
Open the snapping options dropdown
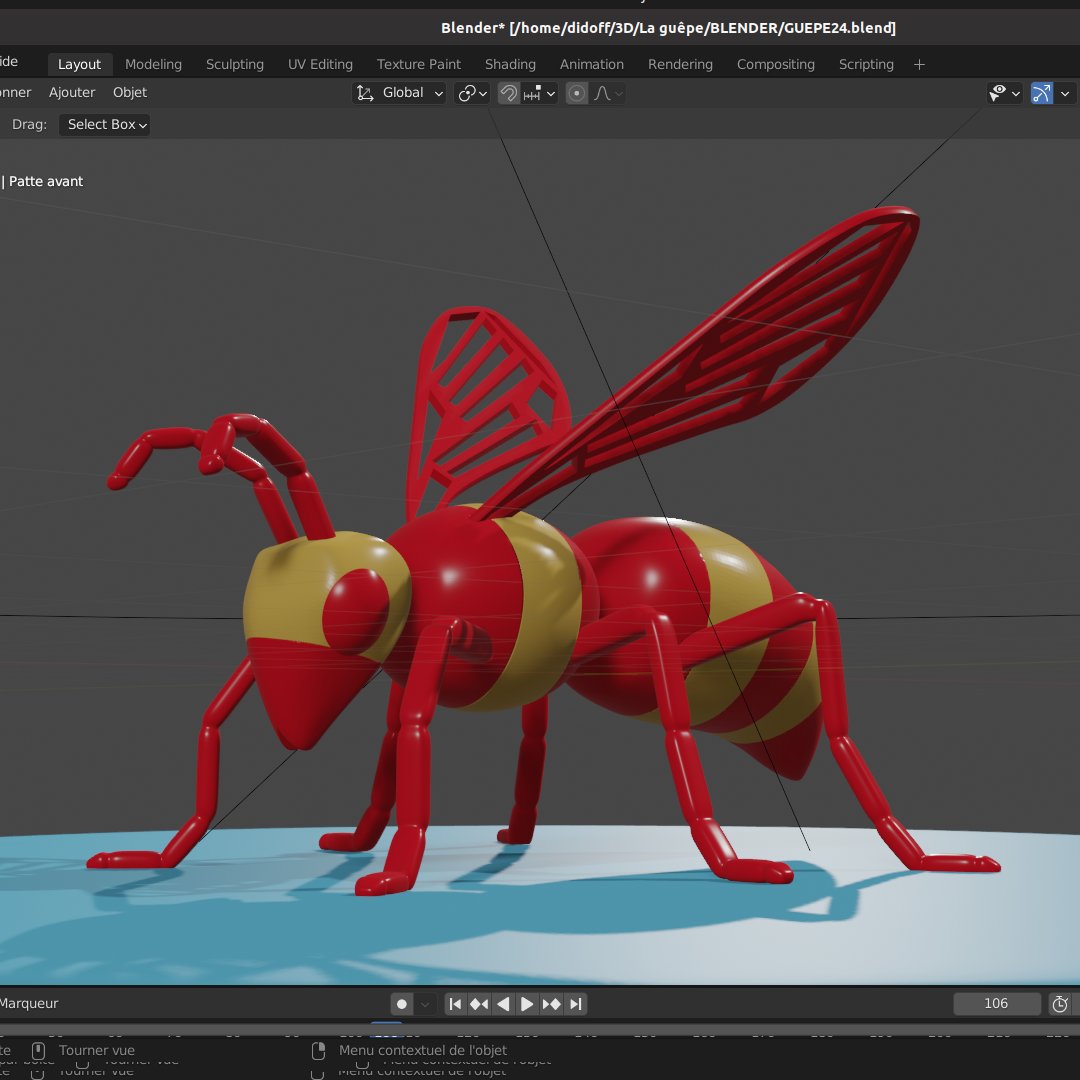(540, 93)
